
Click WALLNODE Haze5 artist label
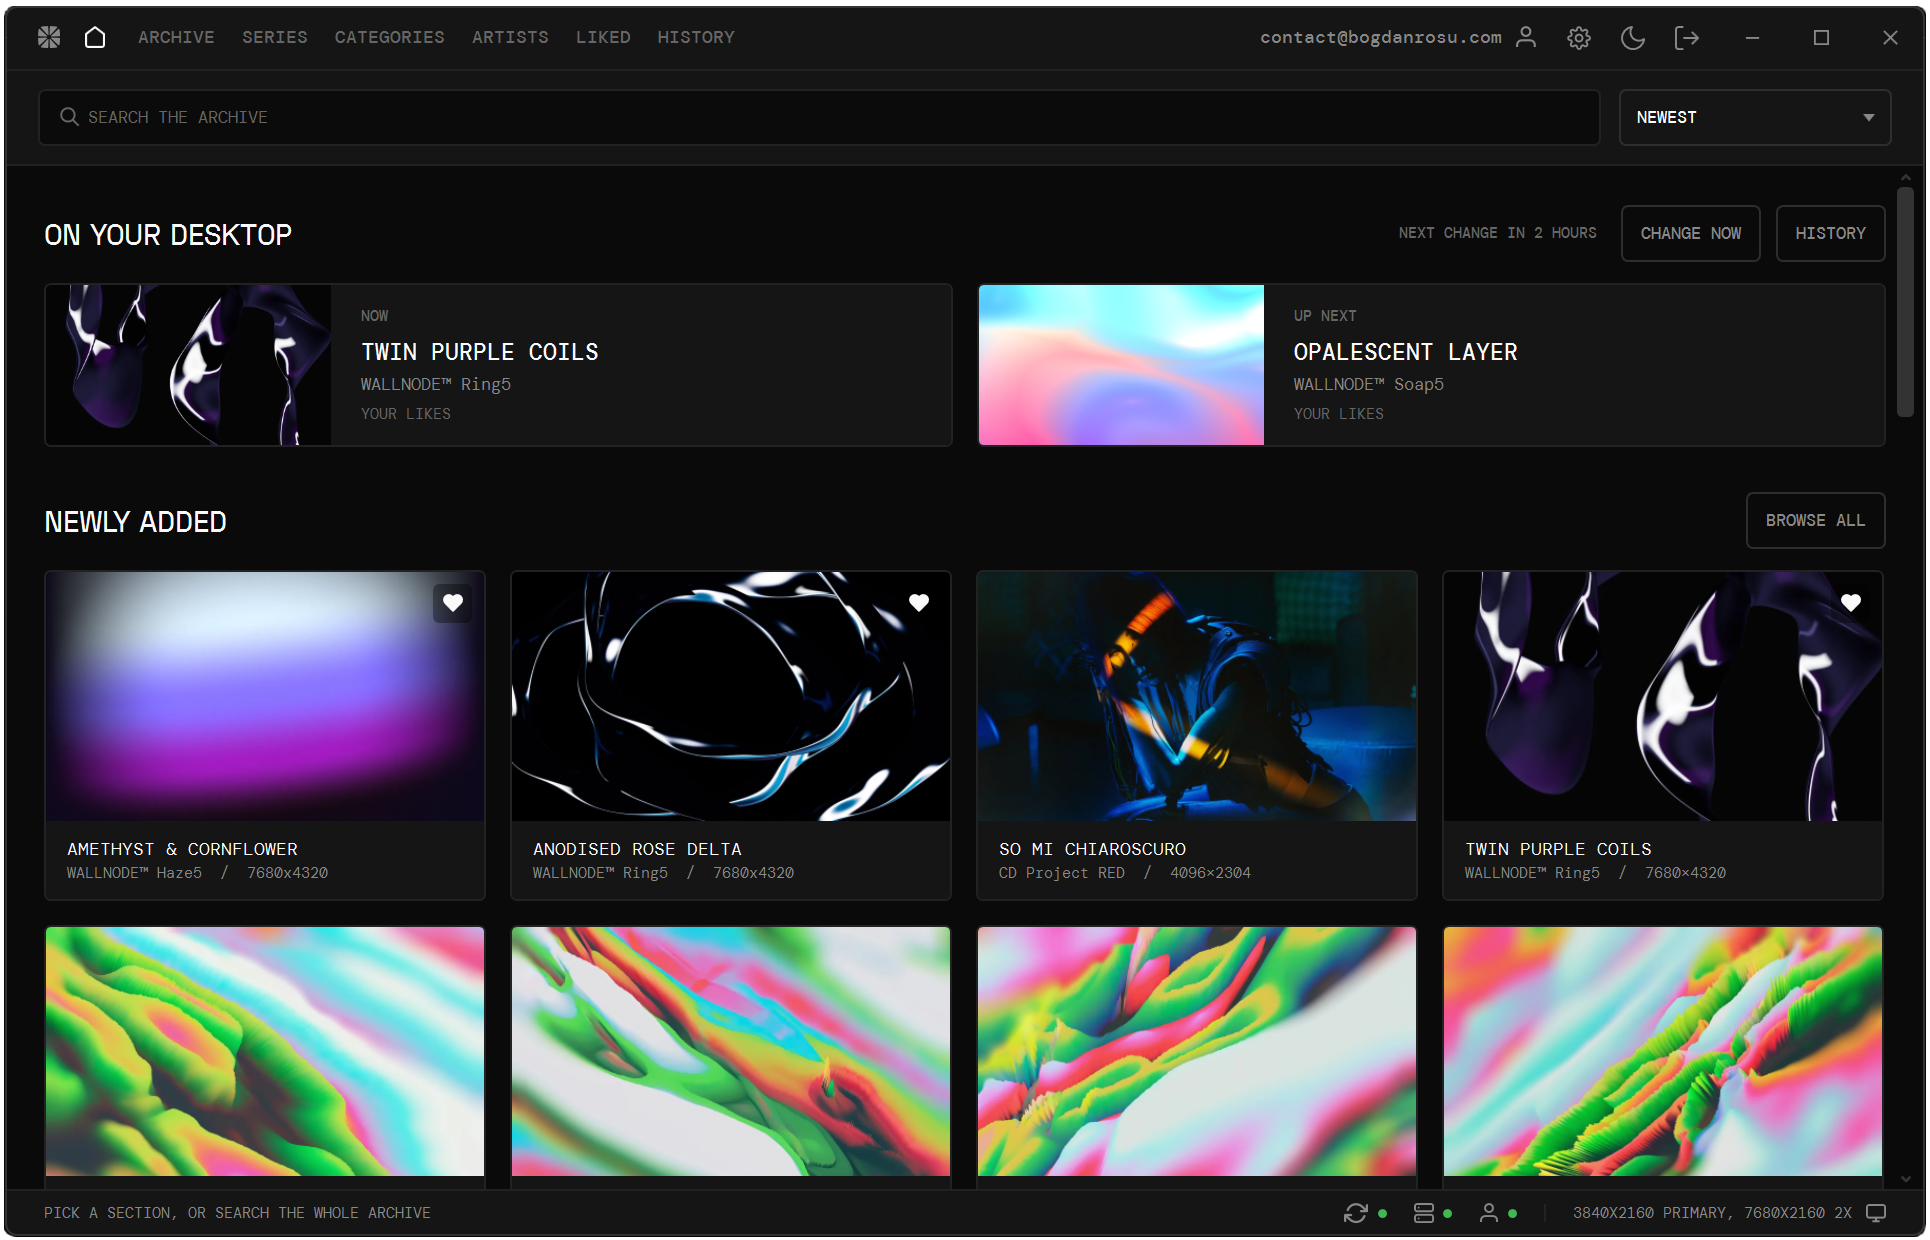134,873
